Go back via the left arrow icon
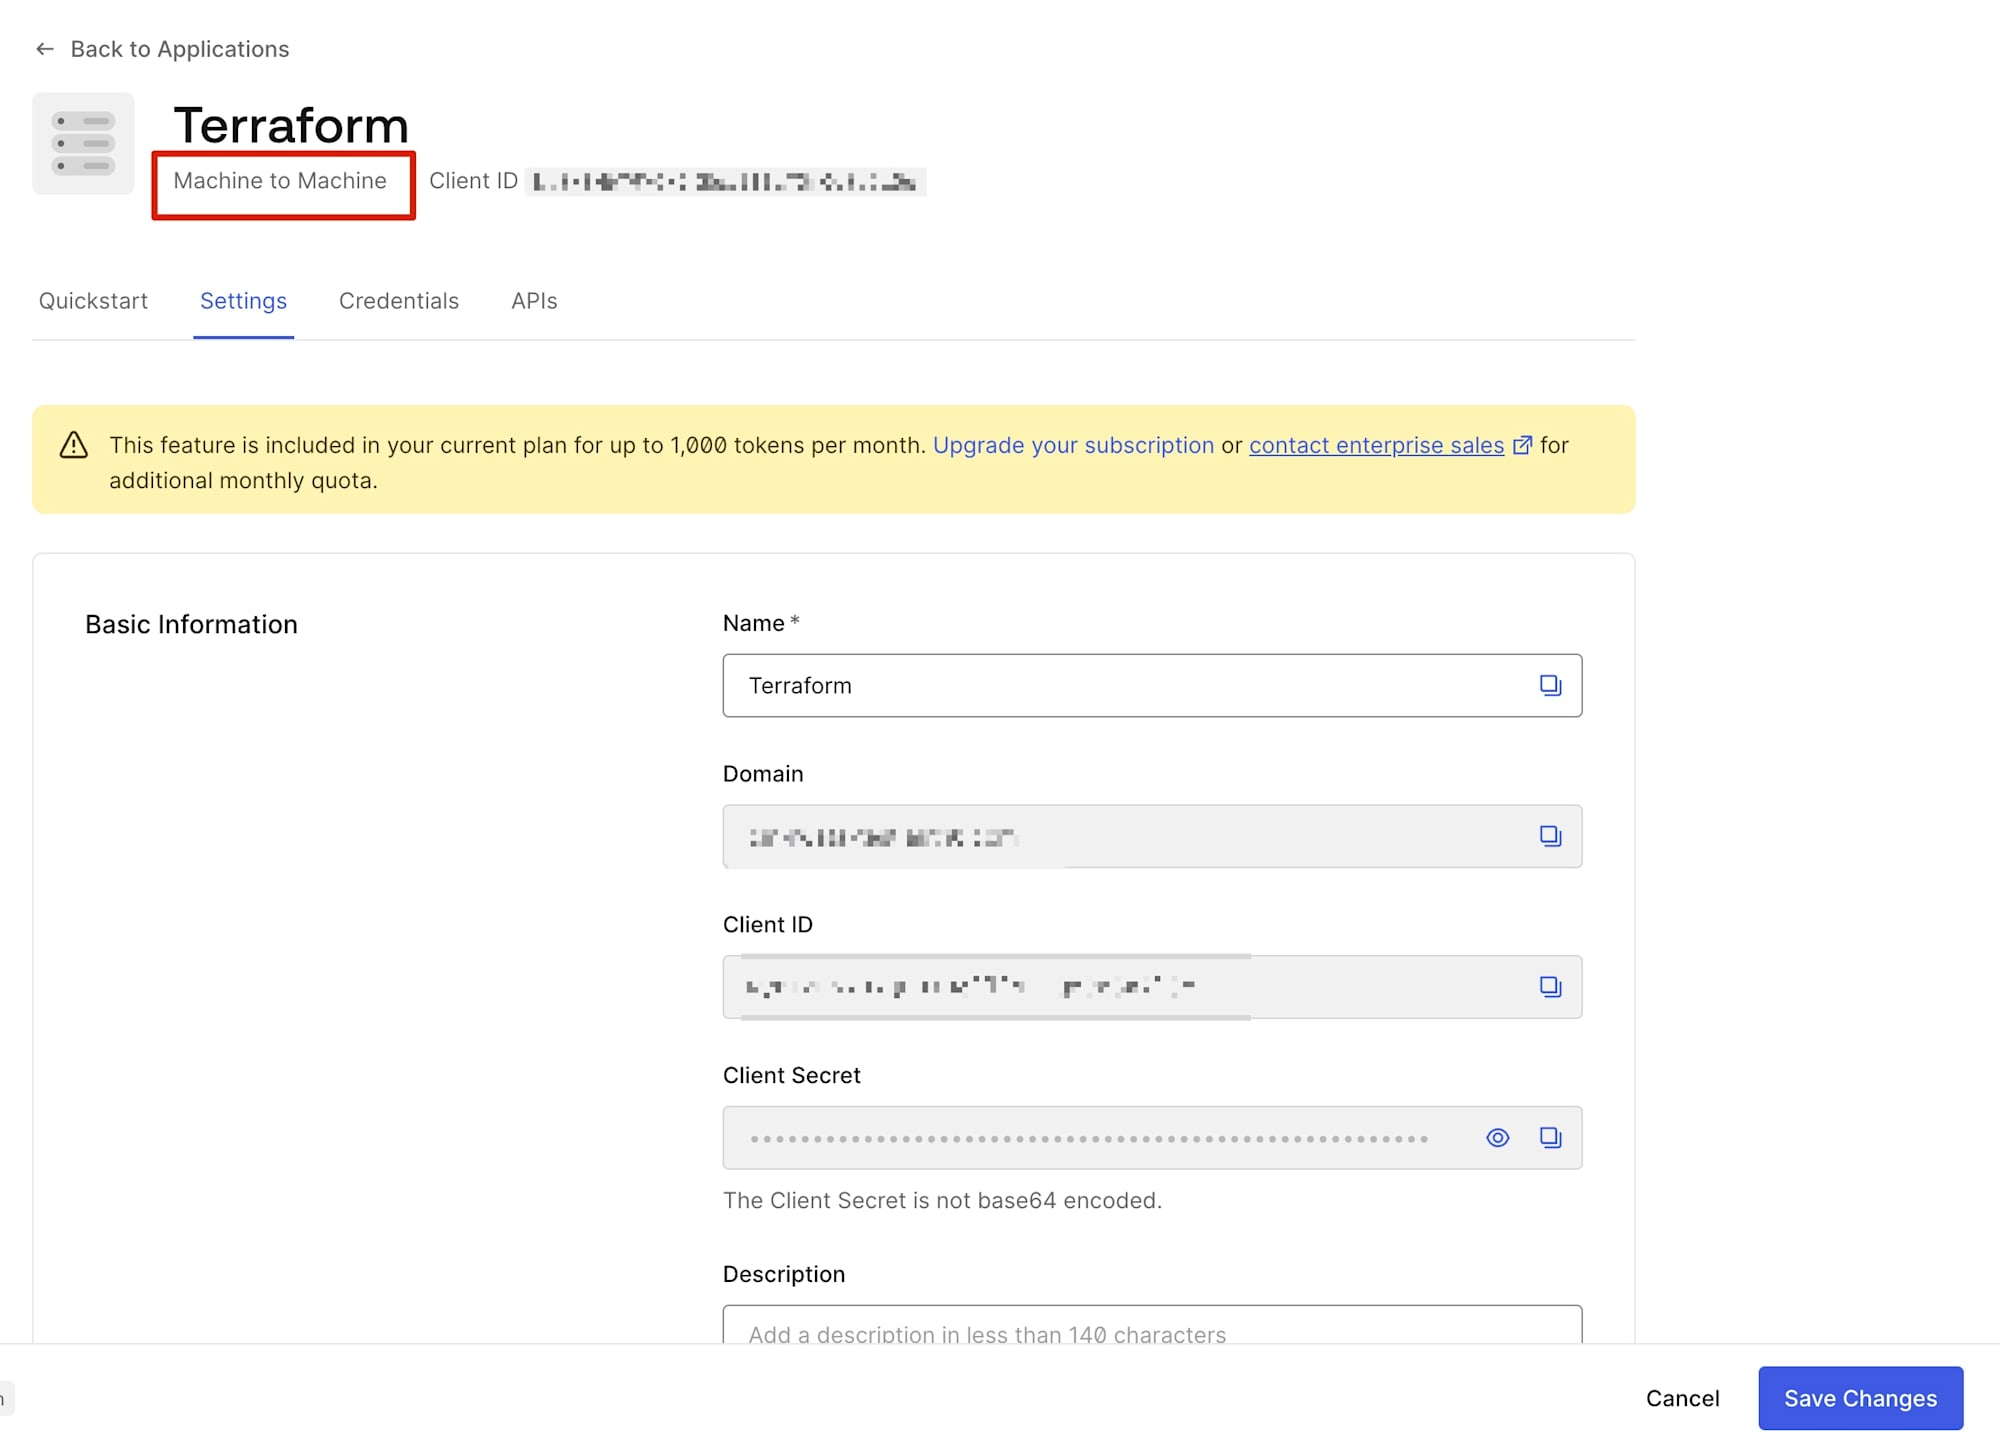The height and width of the screenshot is (1432, 2000). (44, 49)
